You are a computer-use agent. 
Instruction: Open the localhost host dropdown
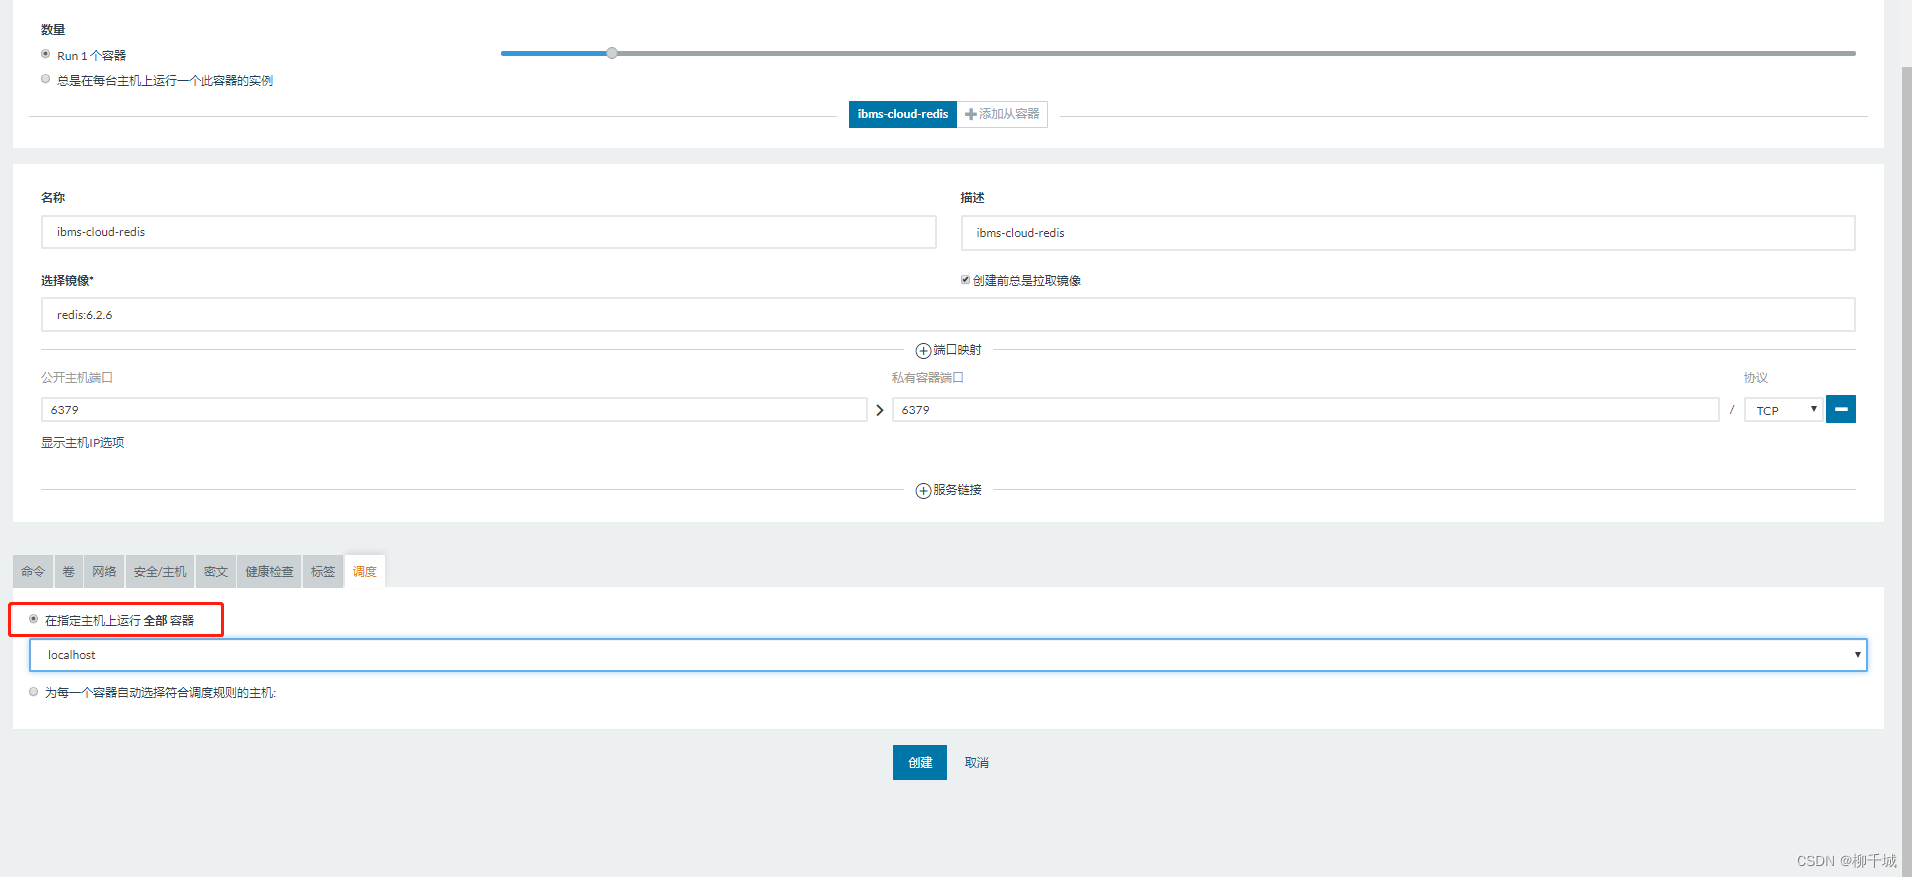click(x=948, y=655)
